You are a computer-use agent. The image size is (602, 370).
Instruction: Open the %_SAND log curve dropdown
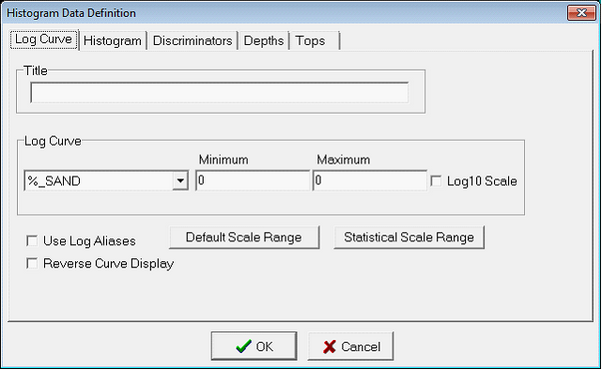(x=180, y=180)
